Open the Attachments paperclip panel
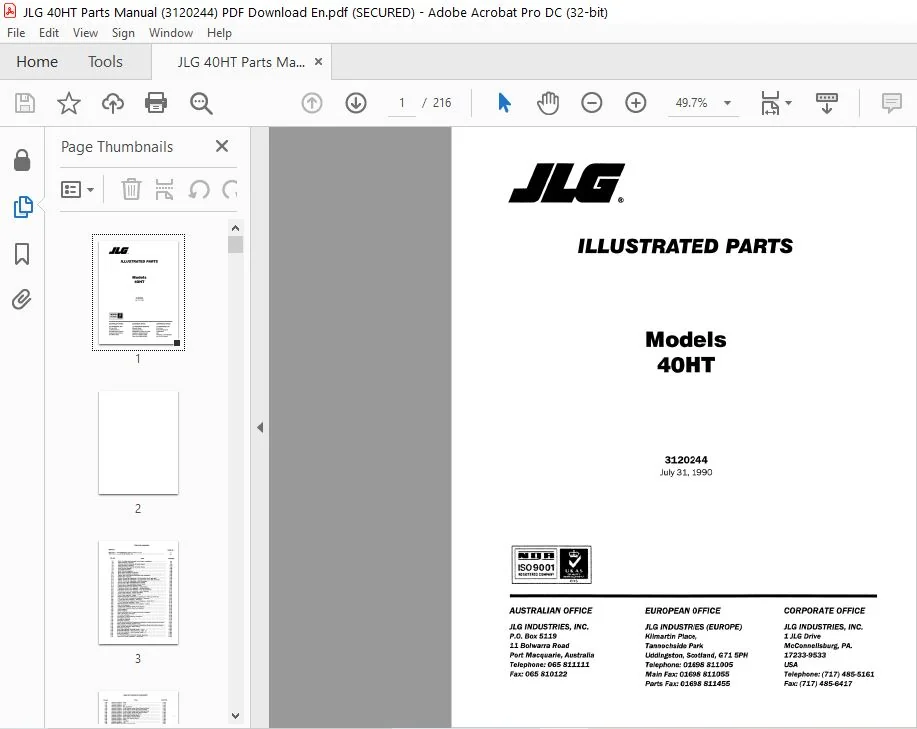 pos(22,300)
